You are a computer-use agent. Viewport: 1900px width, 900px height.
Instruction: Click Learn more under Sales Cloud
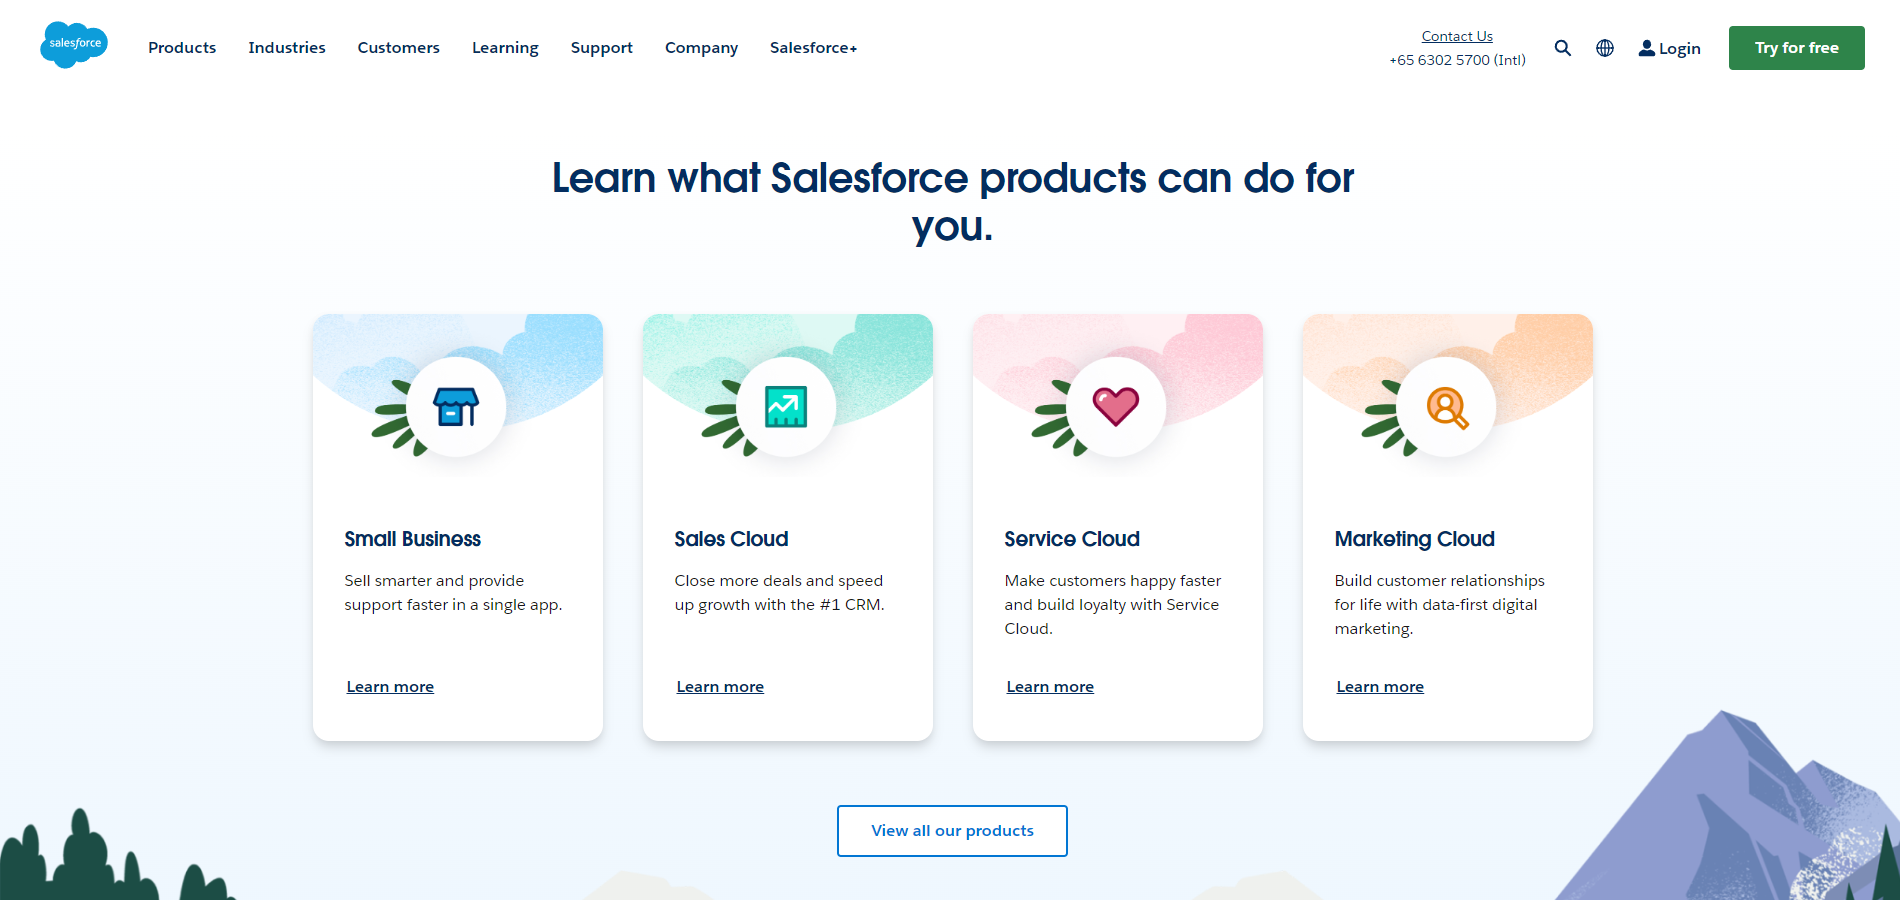tap(719, 686)
